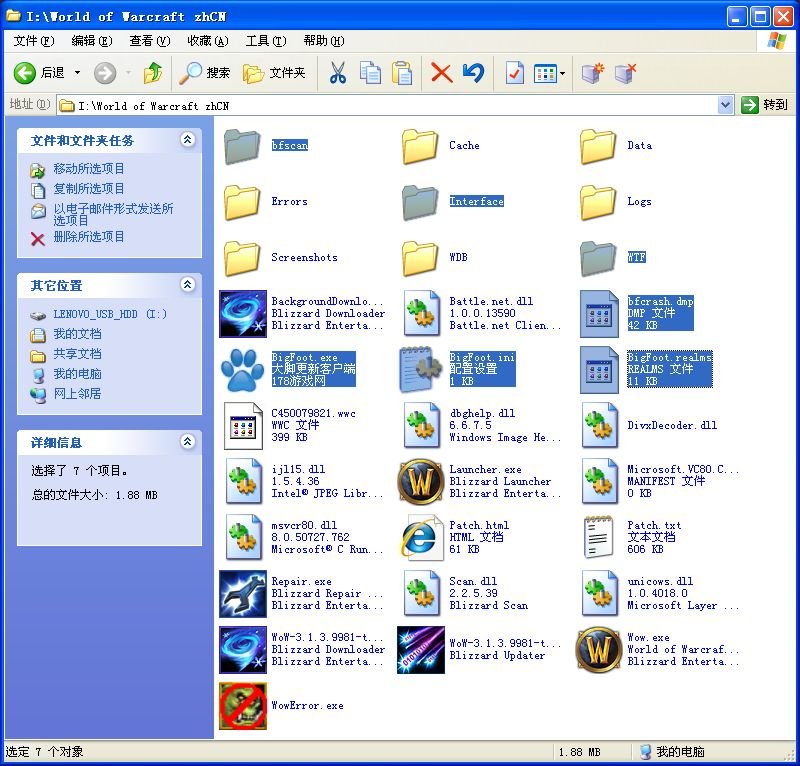Click the Up folder toolbar icon
Image resolution: width=800 pixels, height=766 pixels.
153,73
